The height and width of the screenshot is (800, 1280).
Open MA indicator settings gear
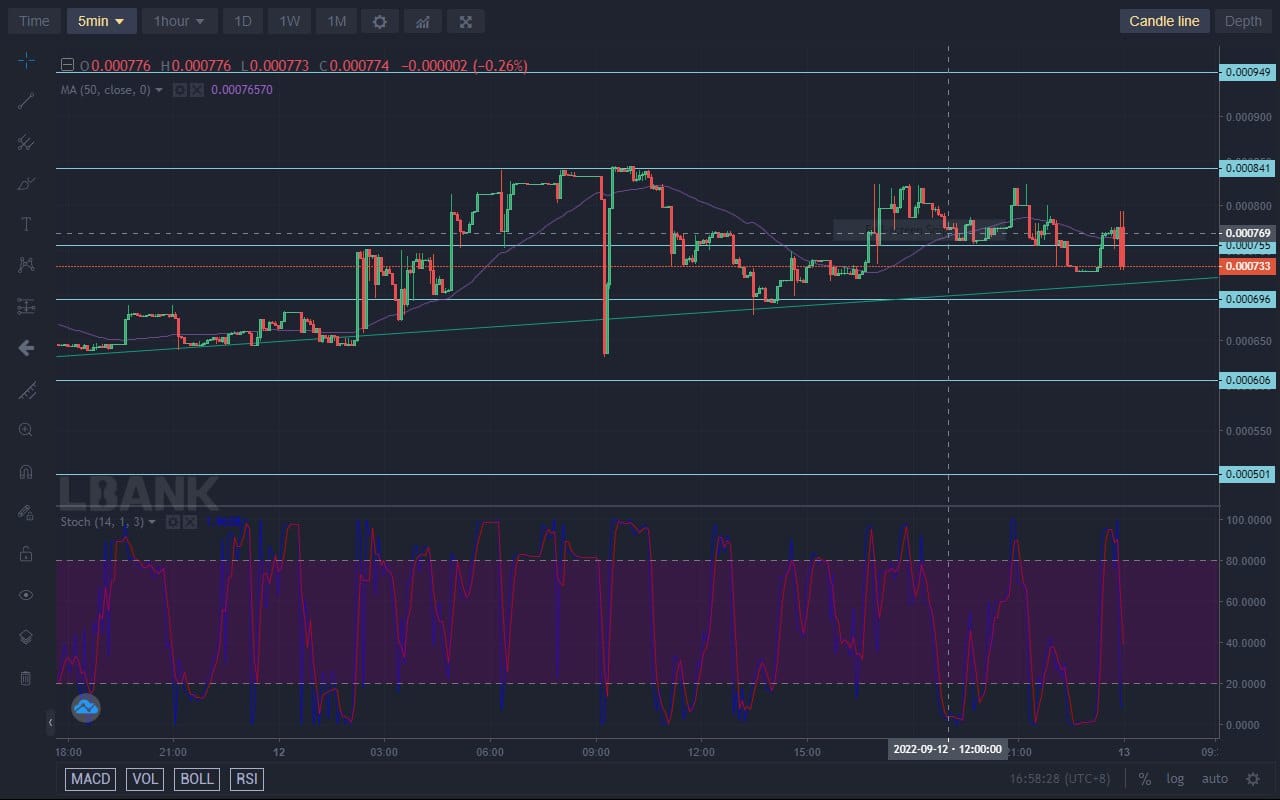(180, 90)
